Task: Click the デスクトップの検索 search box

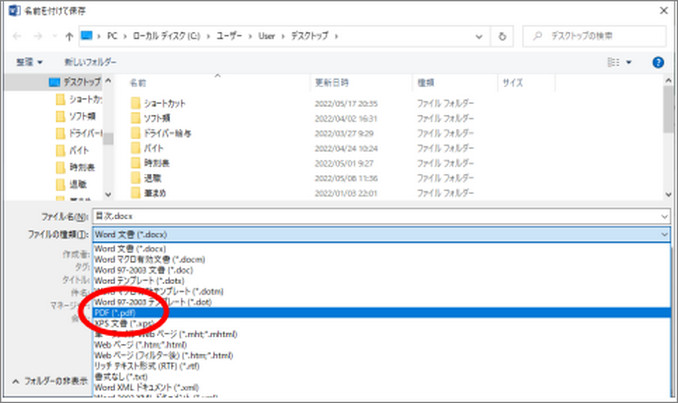Action: click(x=595, y=36)
